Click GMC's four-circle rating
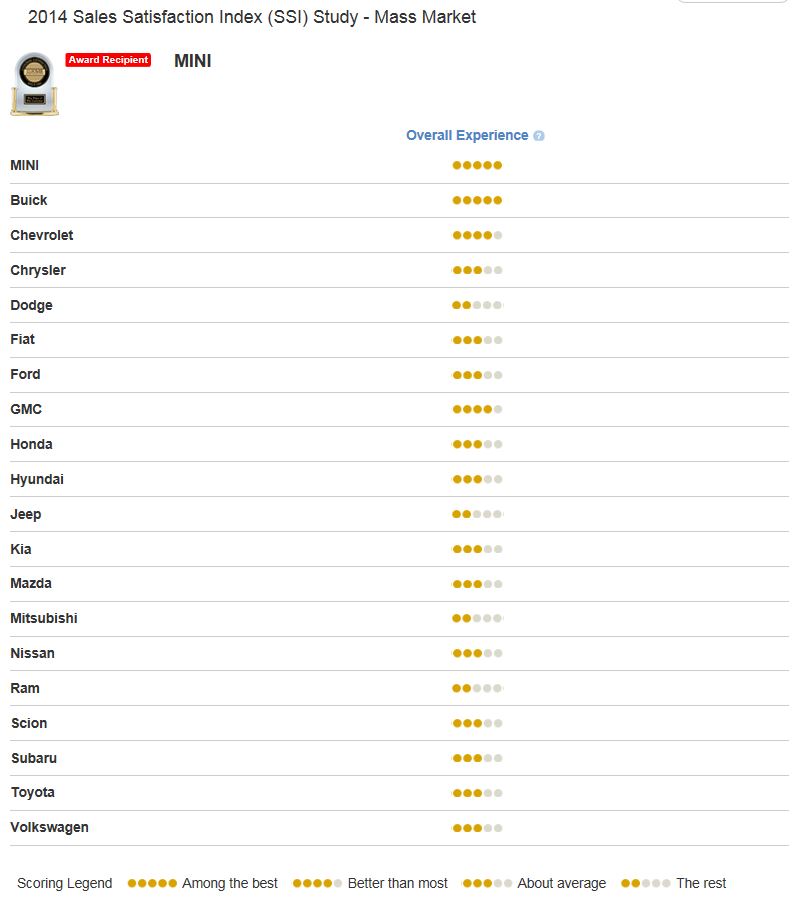 [x=477, y=410]
